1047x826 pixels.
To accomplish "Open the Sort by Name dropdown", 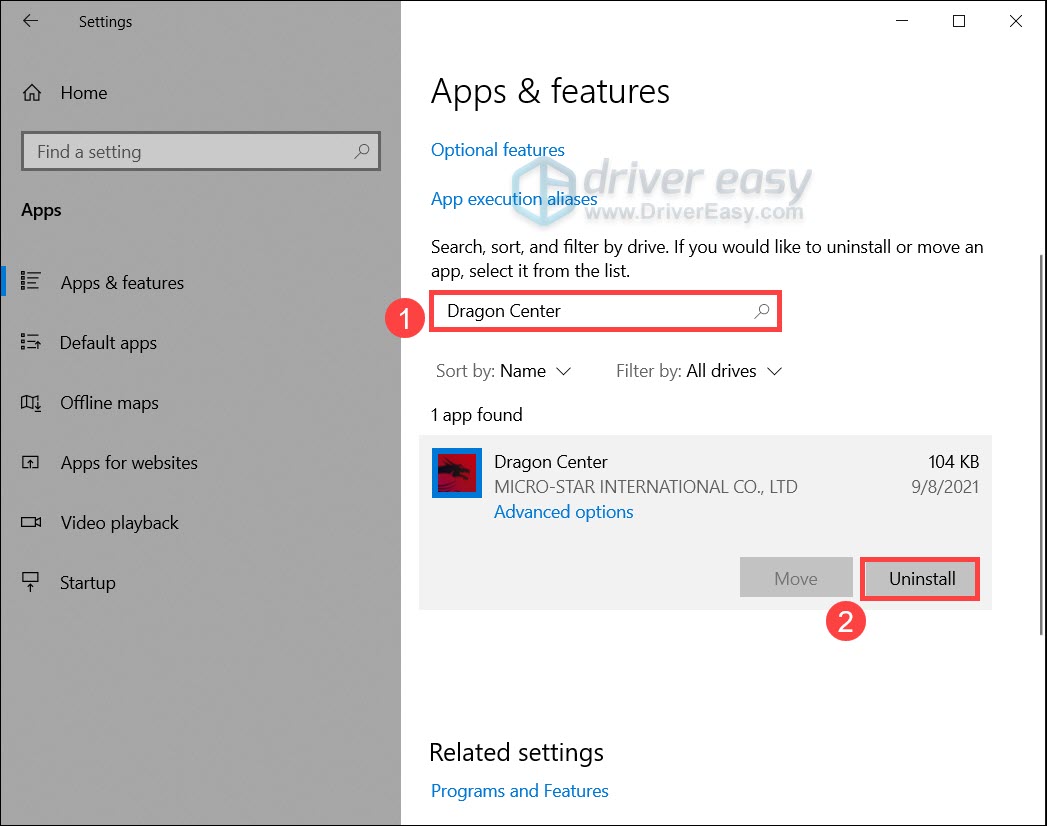I will [x=503, y=371].
